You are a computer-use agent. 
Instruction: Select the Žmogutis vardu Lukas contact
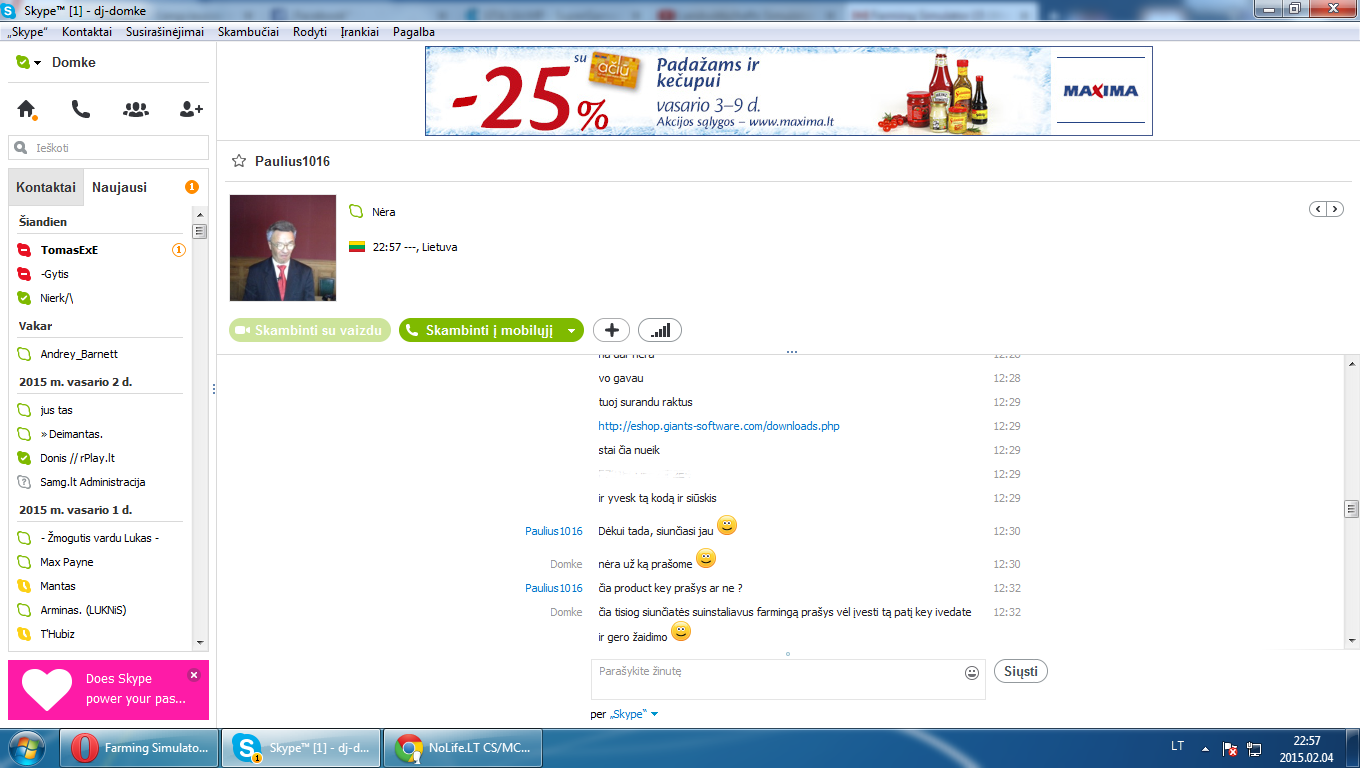[x=100, y=538]
